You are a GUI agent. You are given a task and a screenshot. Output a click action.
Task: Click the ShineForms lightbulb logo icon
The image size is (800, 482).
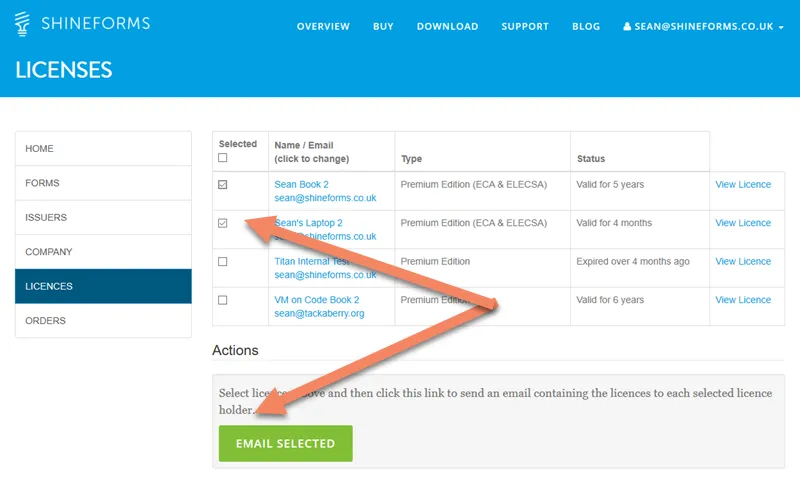22,23
